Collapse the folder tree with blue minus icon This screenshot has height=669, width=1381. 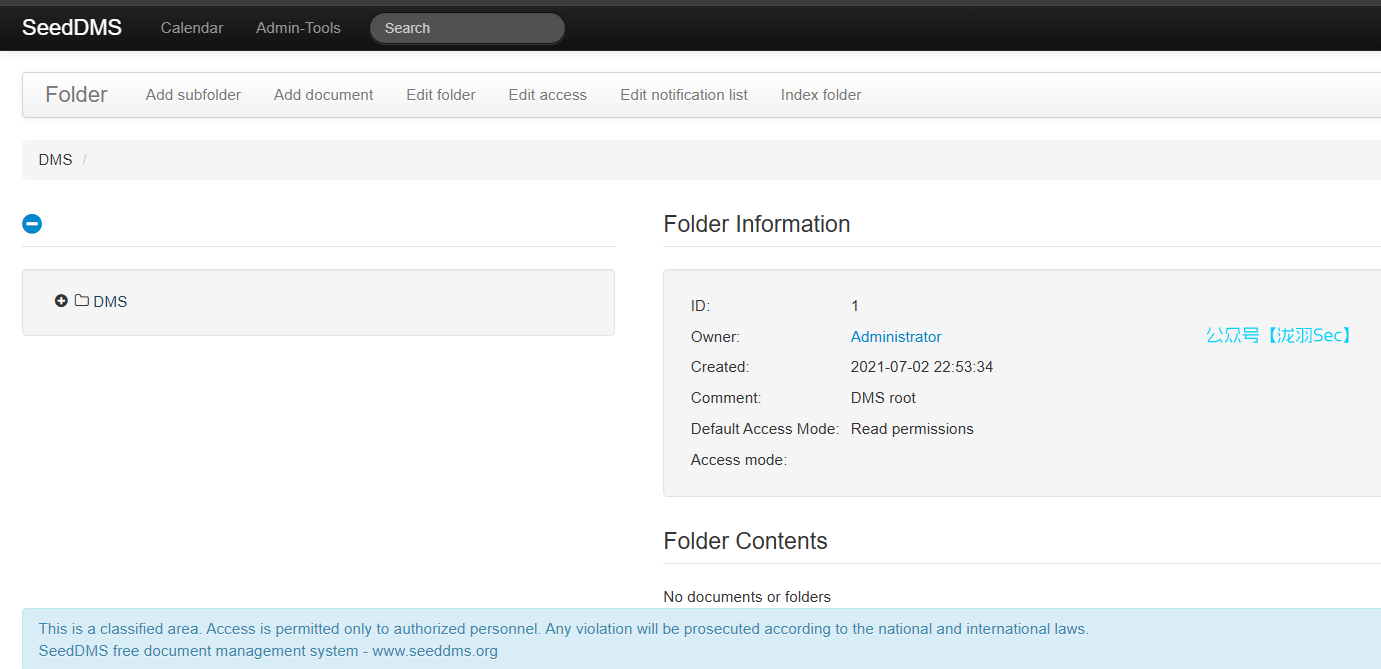click(32, 224)
